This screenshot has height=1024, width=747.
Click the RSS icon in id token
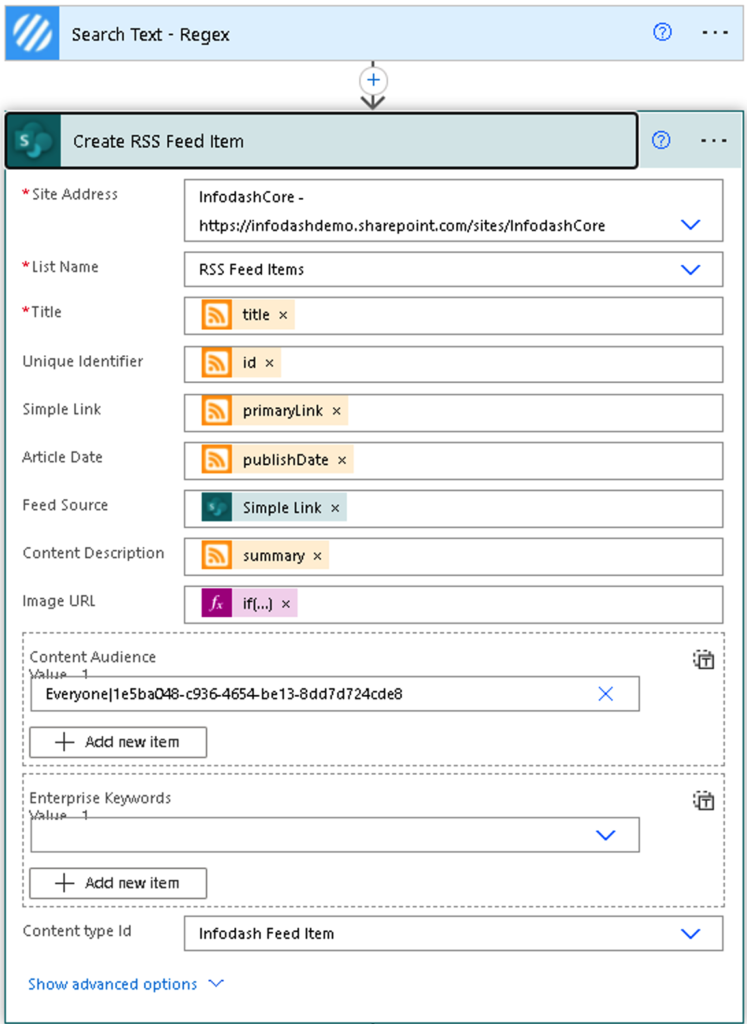click(217, 362)
